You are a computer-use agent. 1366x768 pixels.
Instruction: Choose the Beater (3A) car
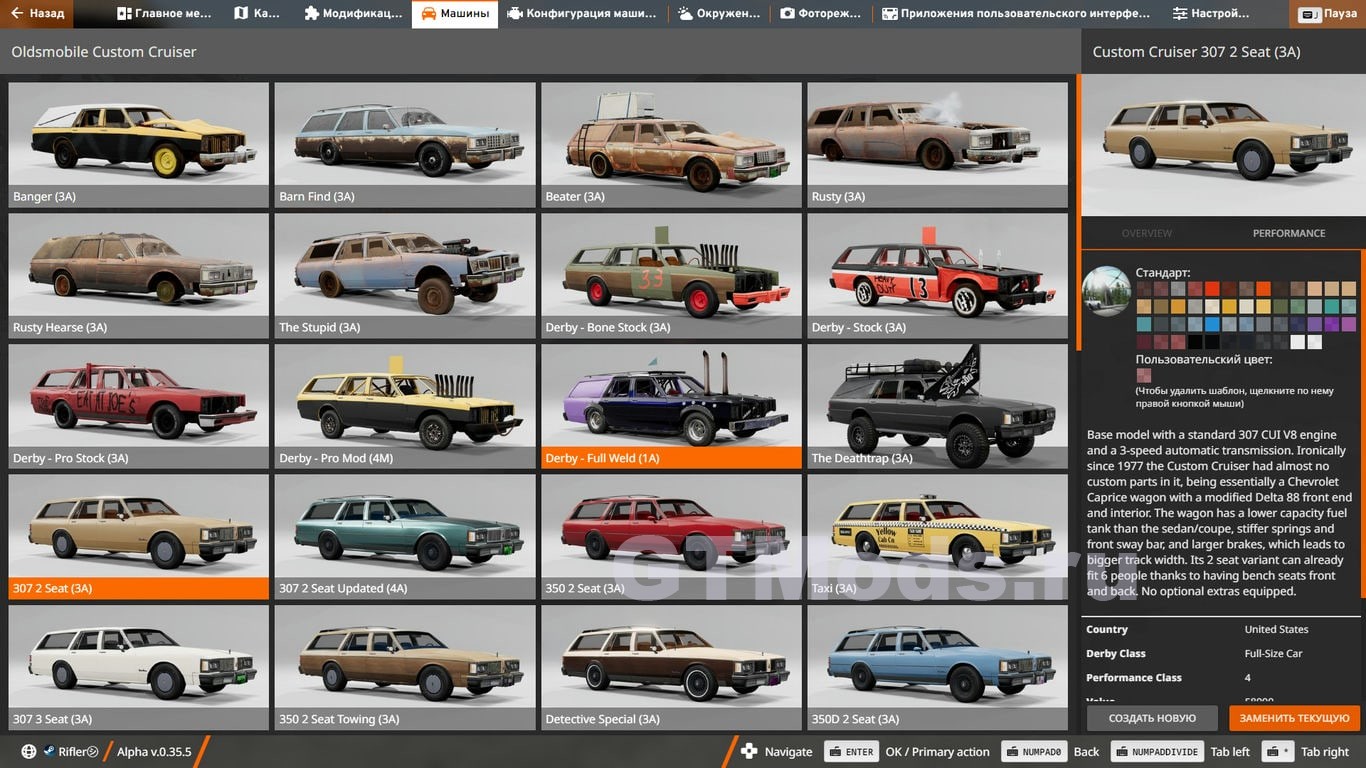point(671,145)
